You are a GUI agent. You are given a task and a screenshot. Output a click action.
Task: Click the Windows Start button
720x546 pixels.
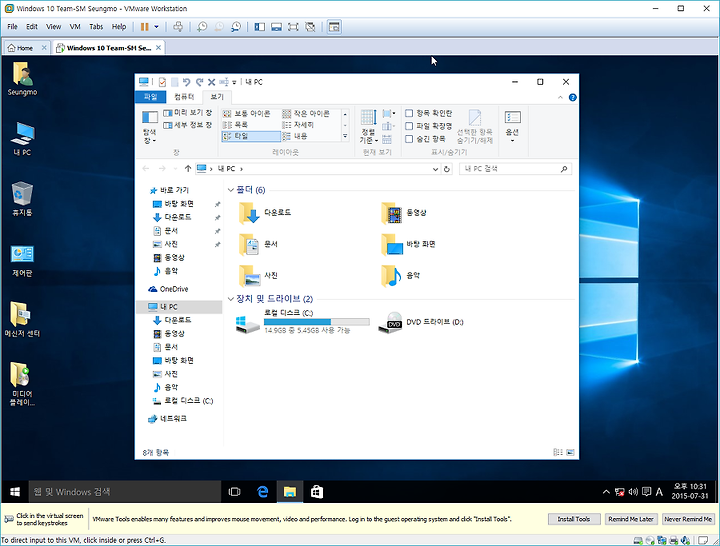click(15, 492)
